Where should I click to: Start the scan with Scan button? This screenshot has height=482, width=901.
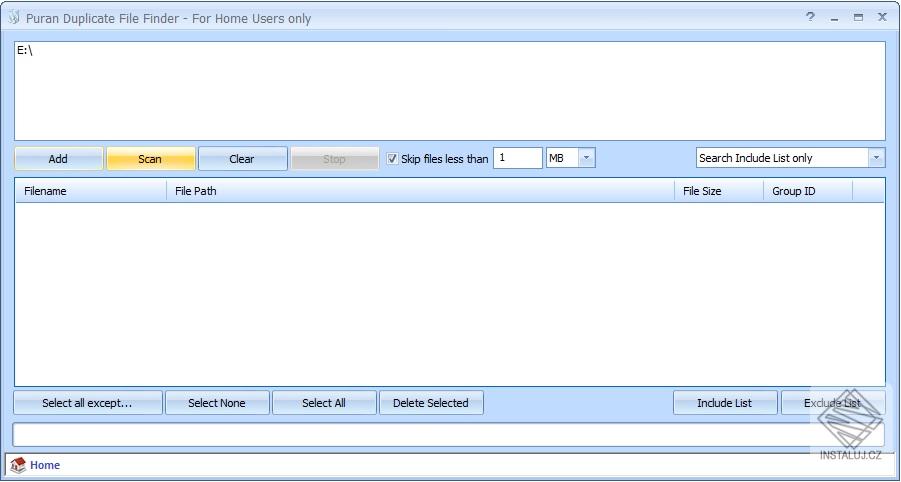pos(151,159)
